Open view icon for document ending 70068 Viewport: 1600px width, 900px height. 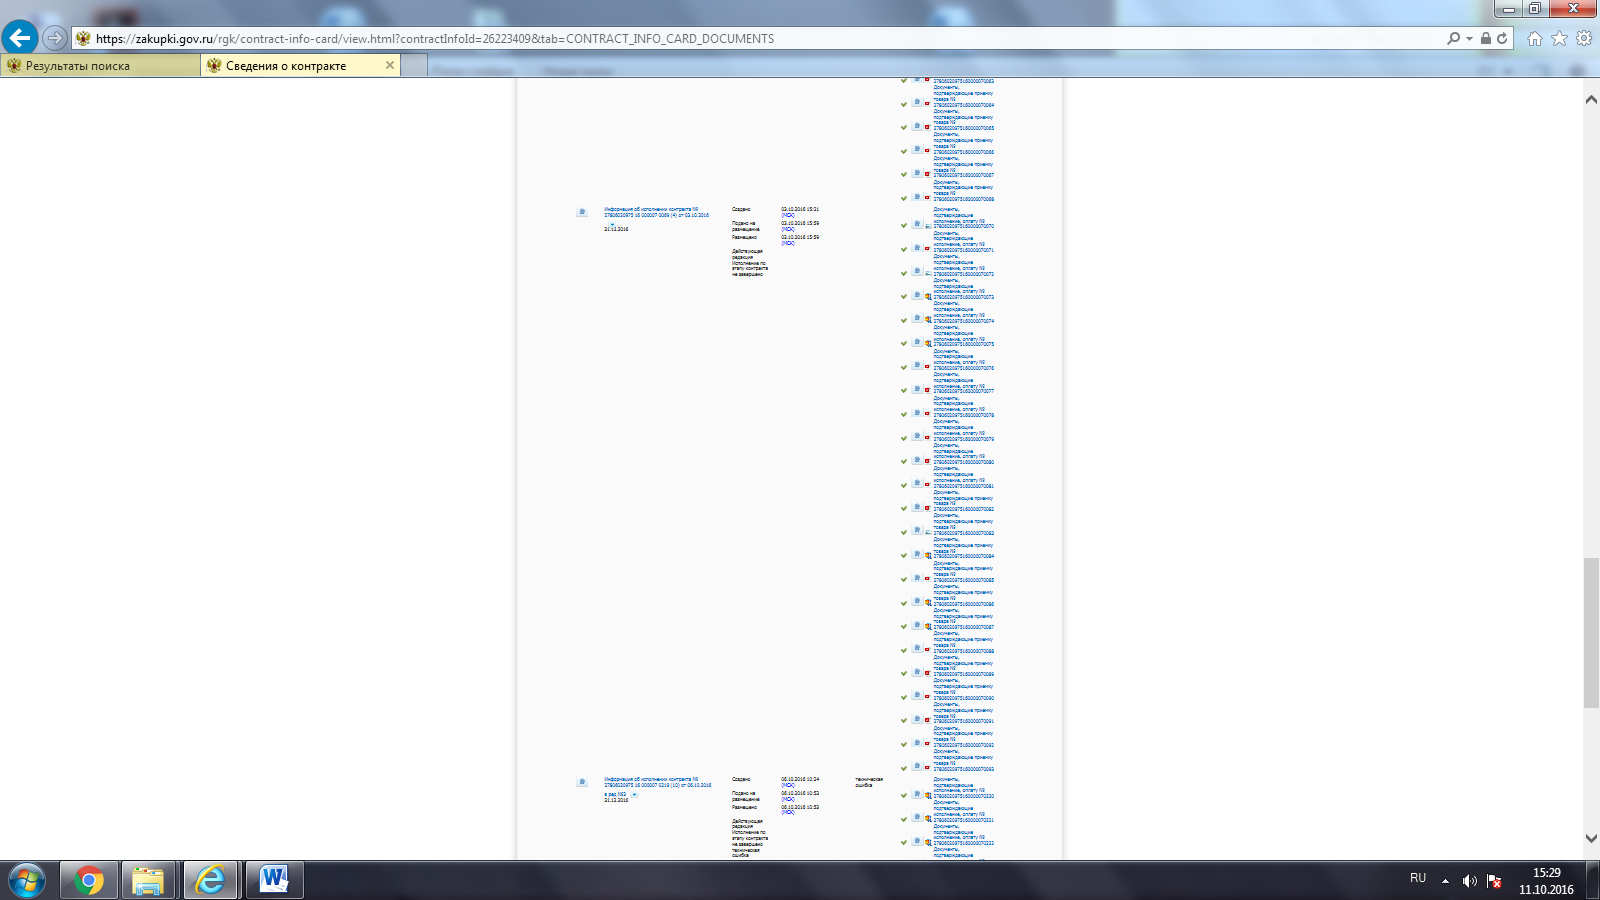pyautogui.click(x=916, y=197)
